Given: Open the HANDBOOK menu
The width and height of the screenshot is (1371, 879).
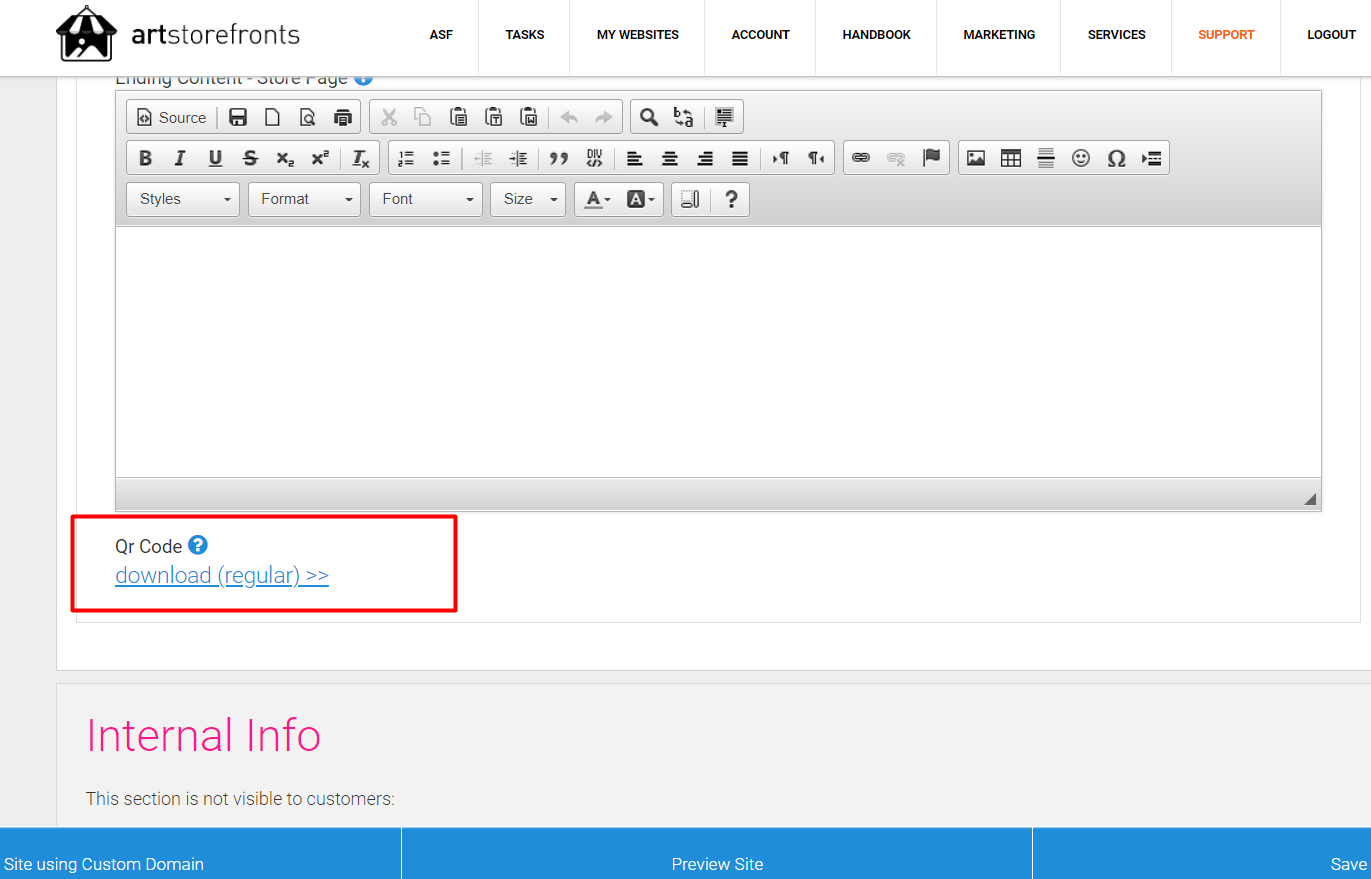Looking at the screenshot, I should (876, 35).
